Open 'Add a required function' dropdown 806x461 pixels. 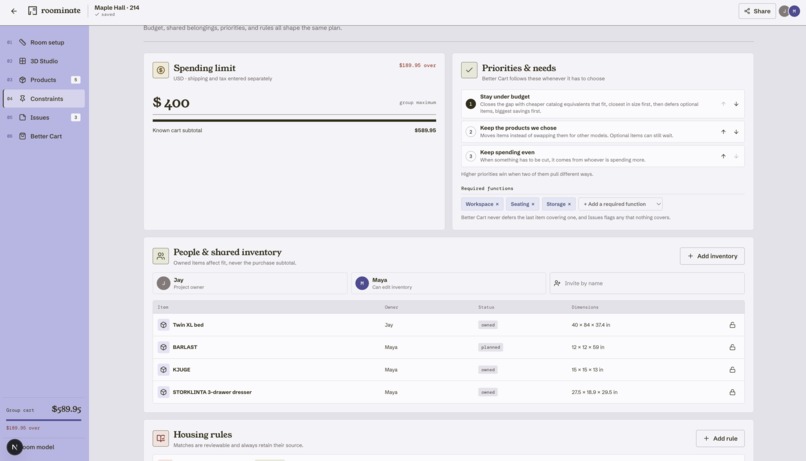(620, 204)
